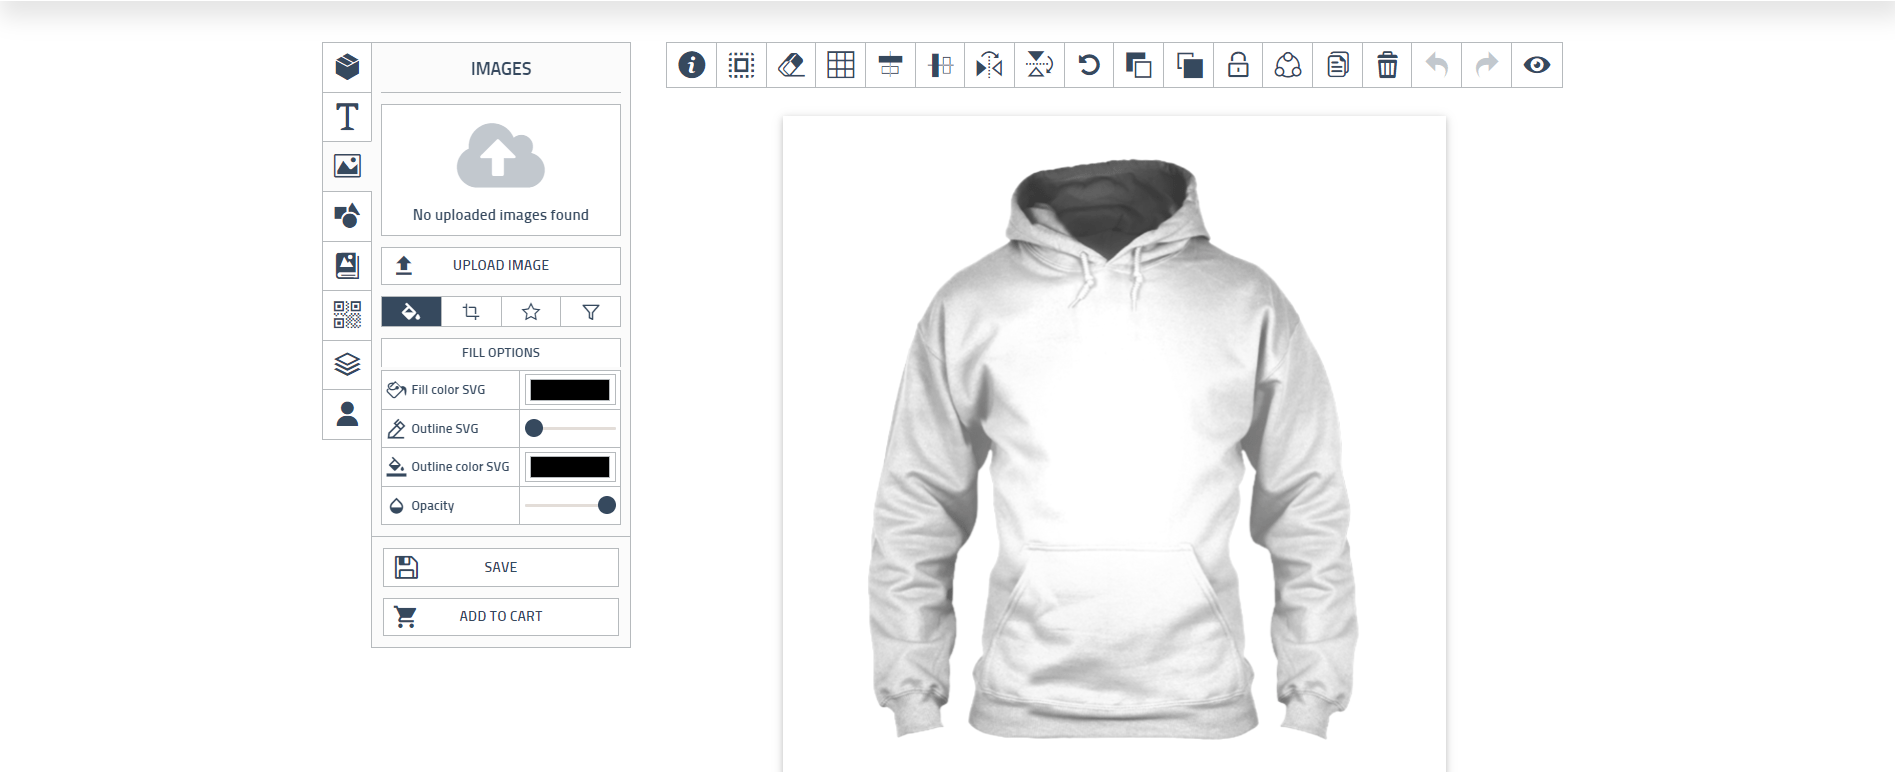This screenshot has width=1895, height=772.
Task: Click the redo arrow toolbar icon
Action: point(1487,65)
